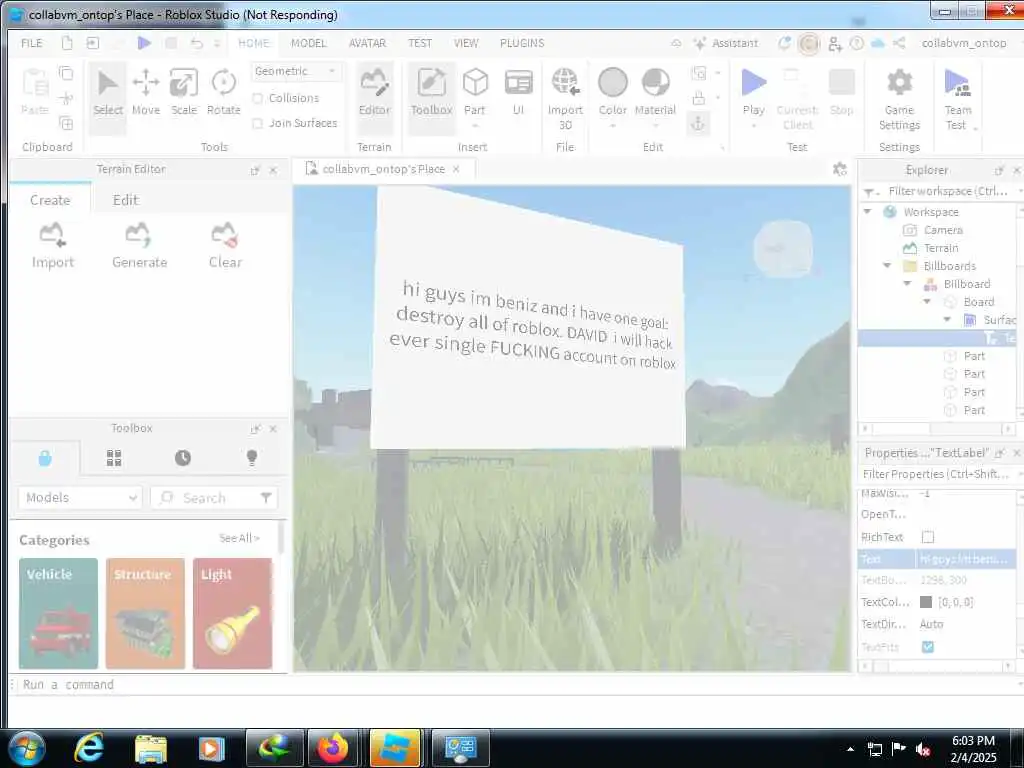Switch to the AVATAR ribbon tab
This screenshot has height=768, width=1024.
coord(367,43)
